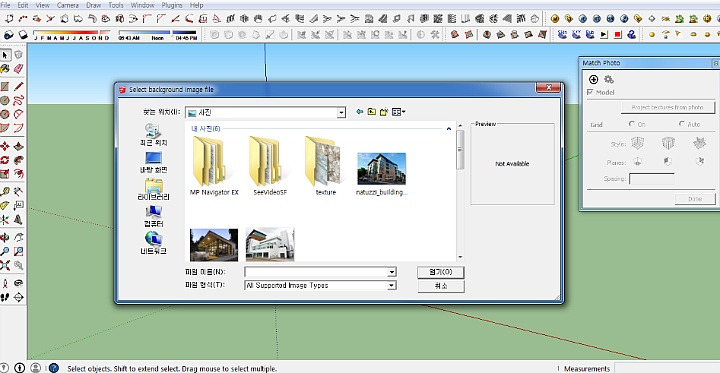The height and width of the screenshot is (373, 720).
Task: Open Match Photo settings gear icon
Action: coord(608,79)
